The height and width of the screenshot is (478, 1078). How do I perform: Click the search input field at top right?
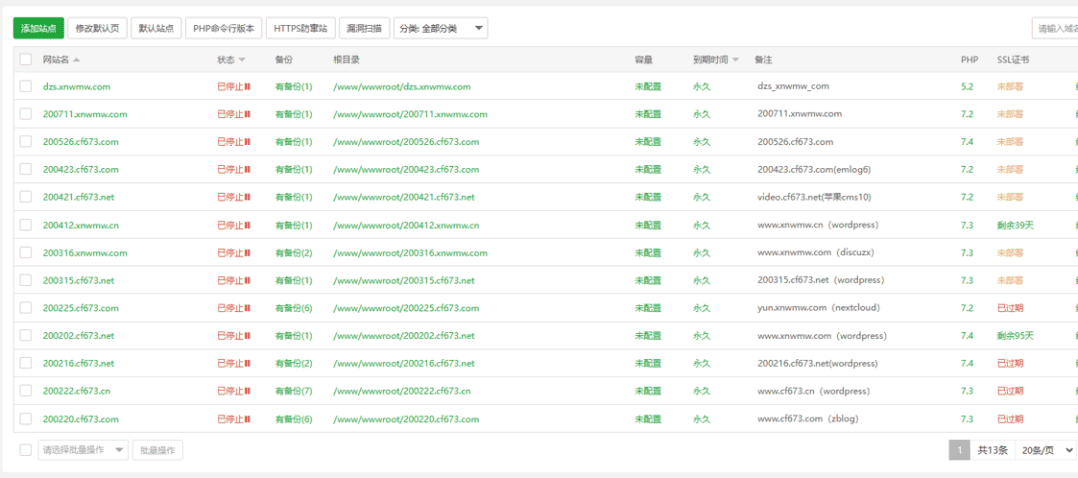click(x=1055, y=28)
